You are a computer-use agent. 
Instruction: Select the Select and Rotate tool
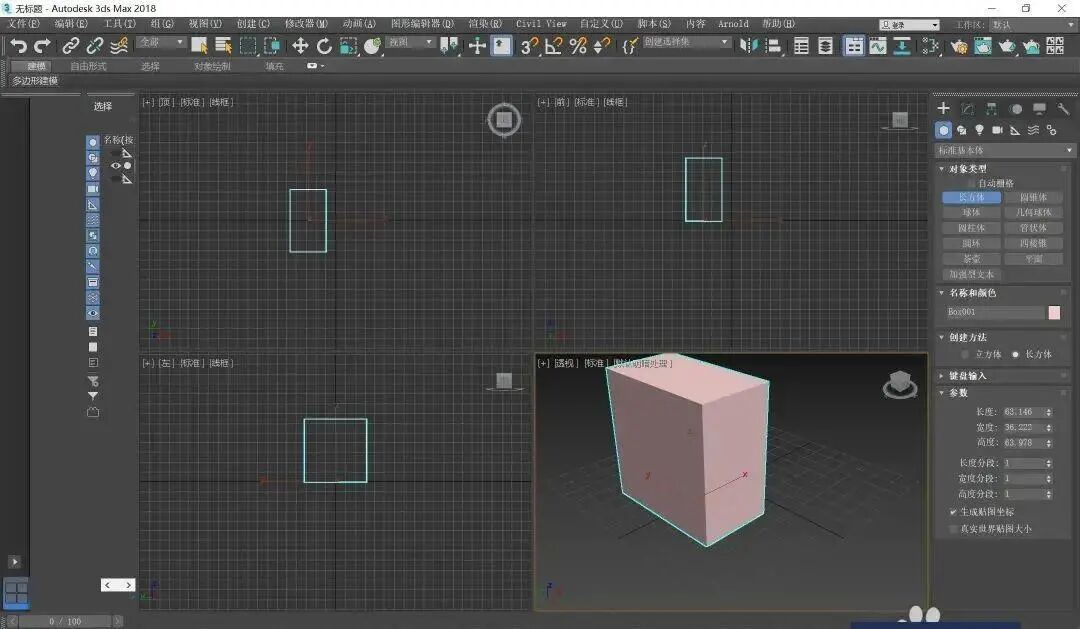pyautogui.click(x=324, y=45)
